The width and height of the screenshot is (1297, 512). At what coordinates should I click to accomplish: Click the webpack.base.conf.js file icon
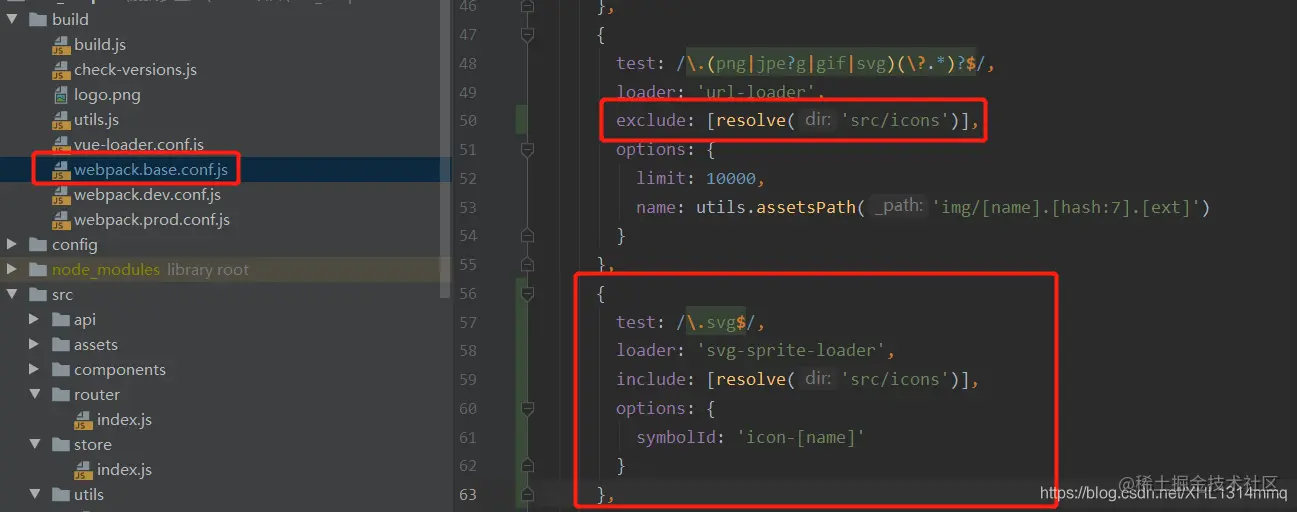[x=59, y=170]
